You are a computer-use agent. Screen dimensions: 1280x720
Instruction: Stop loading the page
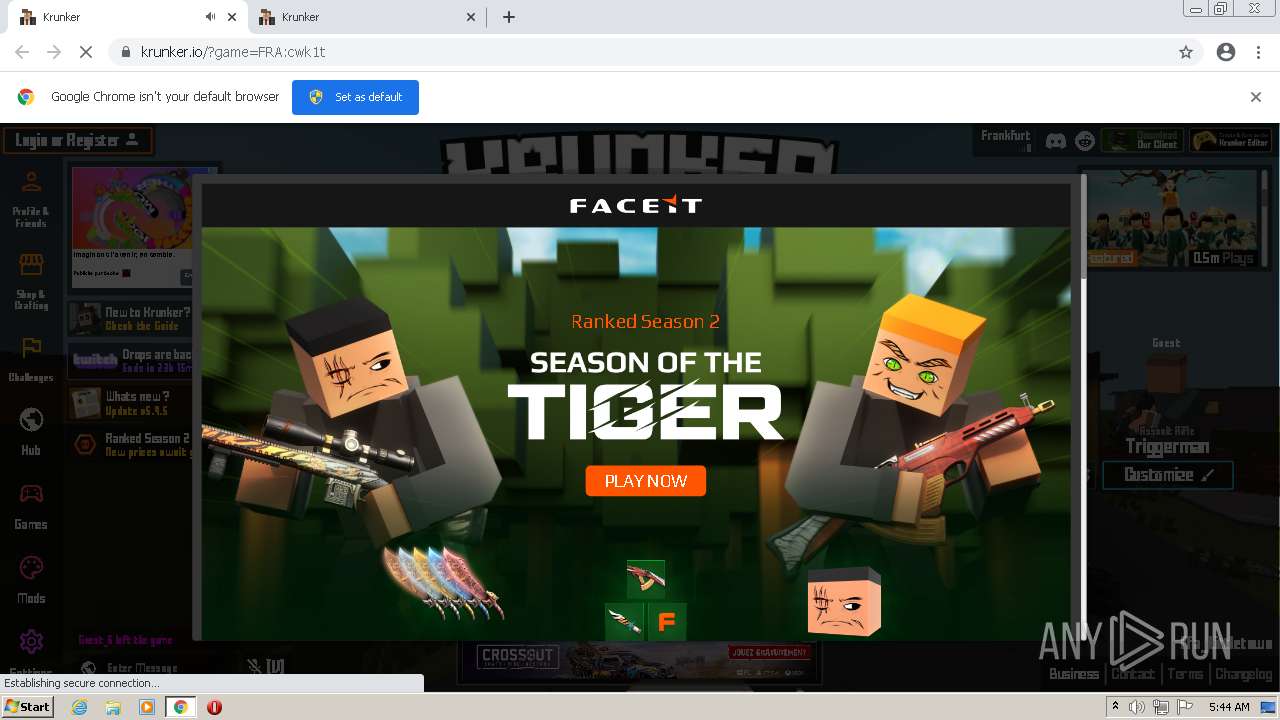pyautogui.click(x=86, y=52)
